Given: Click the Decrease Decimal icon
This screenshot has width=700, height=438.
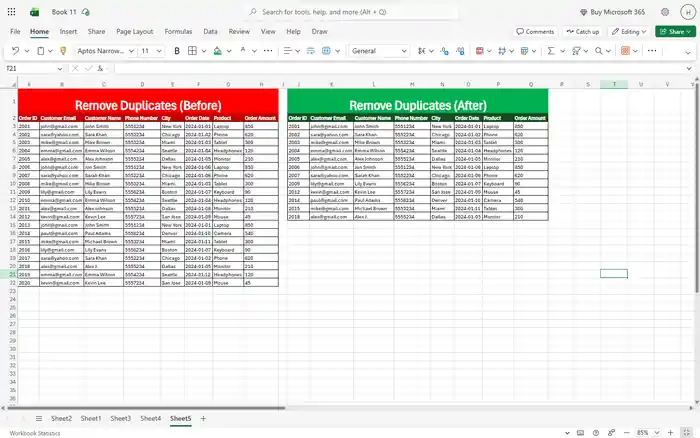Looking at the screenshot, I should point(460,51).
